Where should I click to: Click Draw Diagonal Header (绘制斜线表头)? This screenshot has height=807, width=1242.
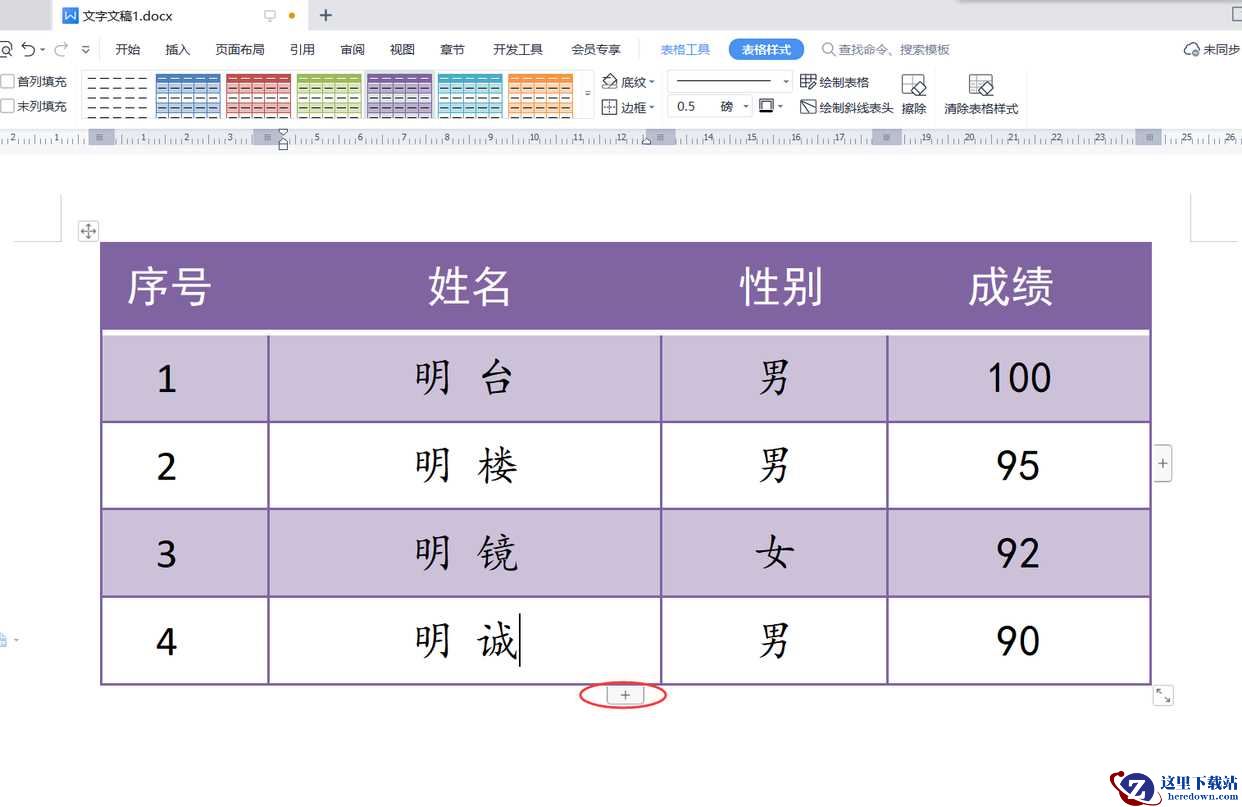[x=846, y=107]
